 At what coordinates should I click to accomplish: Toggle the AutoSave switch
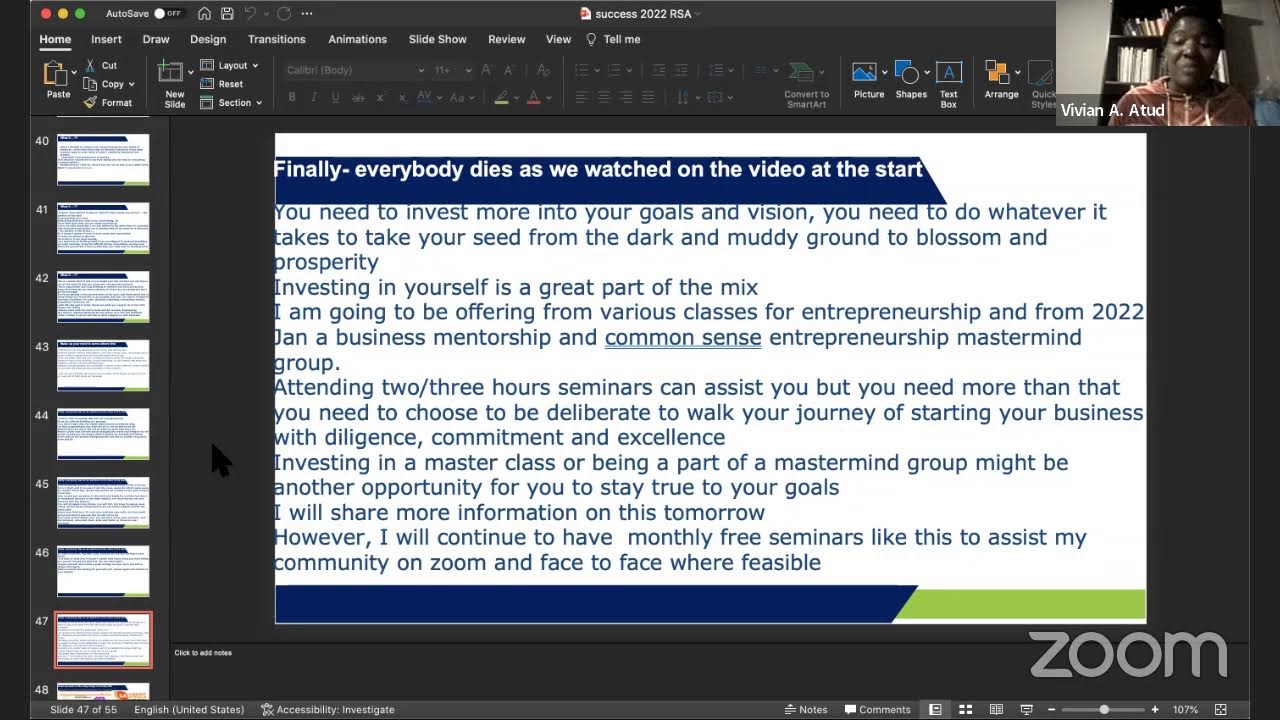[167, 14]
